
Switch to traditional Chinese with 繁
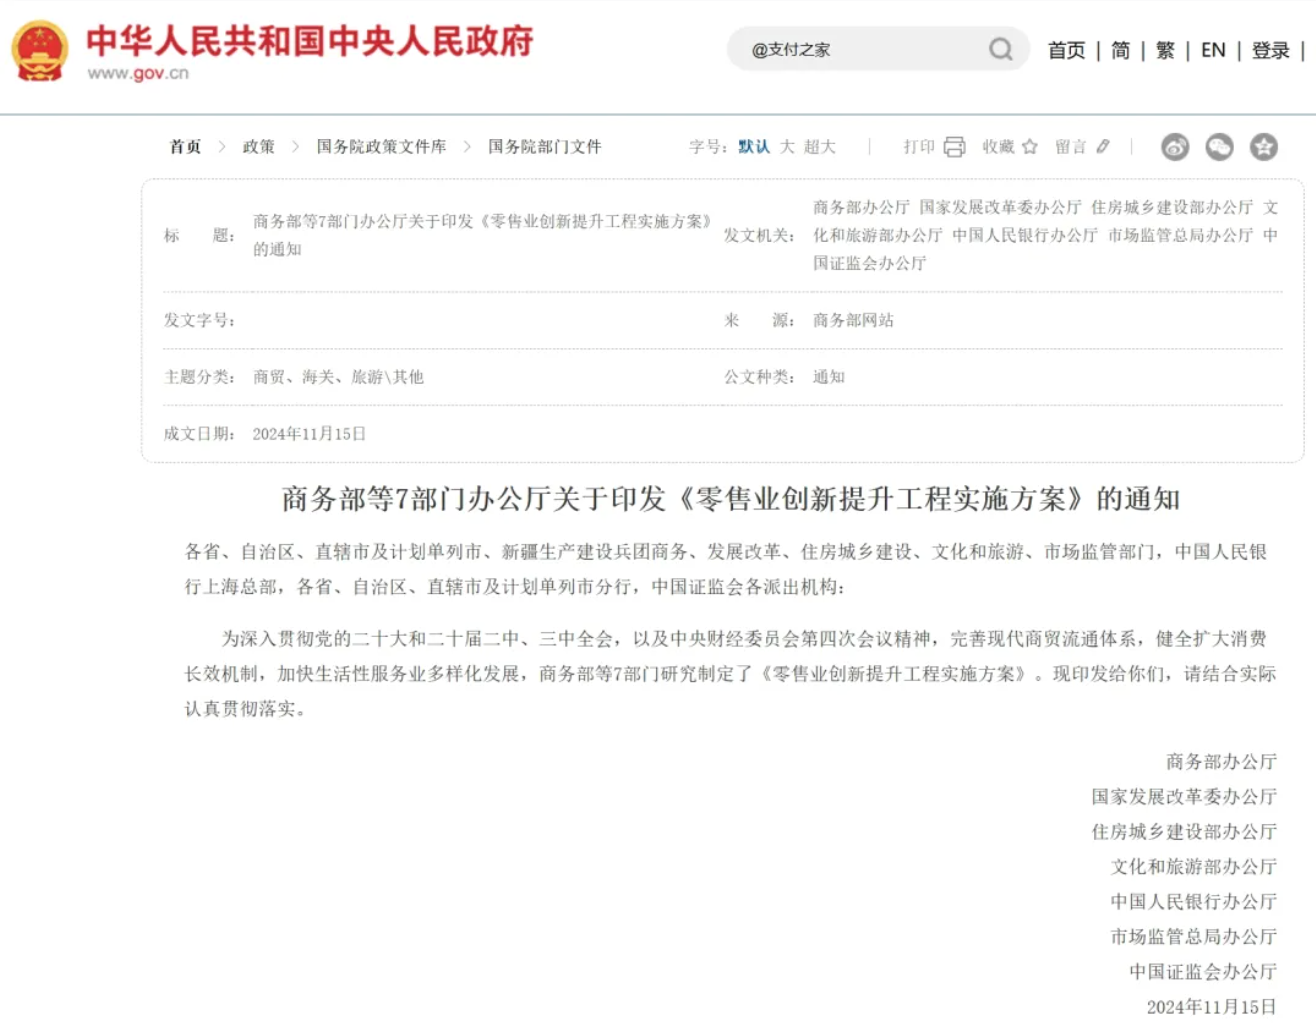(1165, 50)
